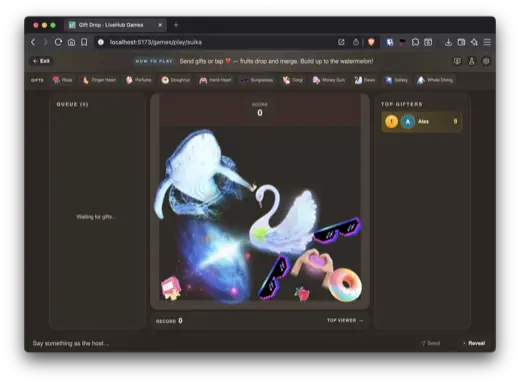
Task: Click the flask test icon in header
Action: tap(472, 61)
